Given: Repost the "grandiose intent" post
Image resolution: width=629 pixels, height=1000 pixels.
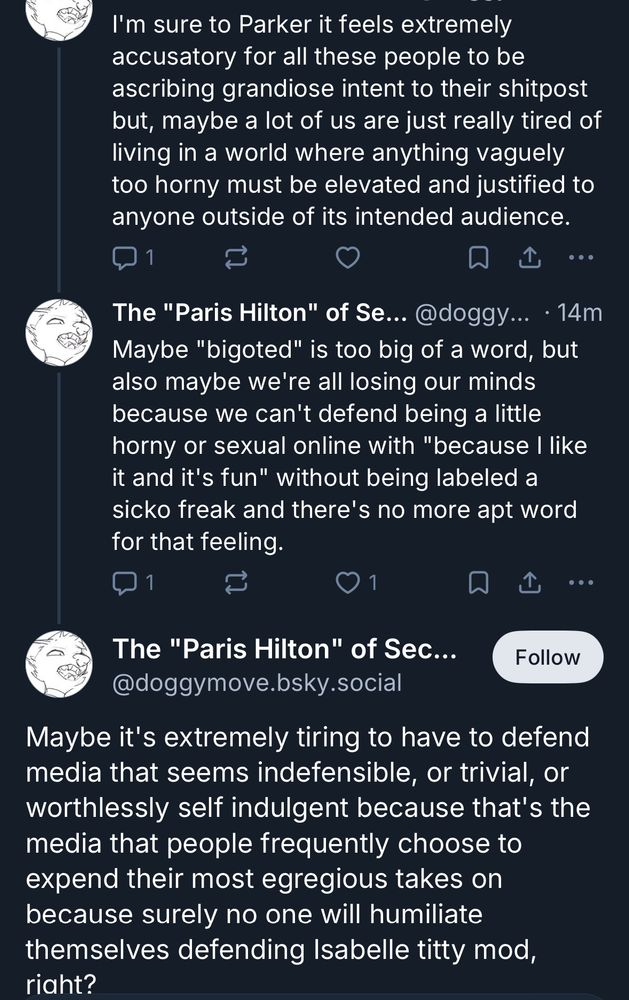Looking at the screenshot, I should pyautogui.click(x=236, y=258).
